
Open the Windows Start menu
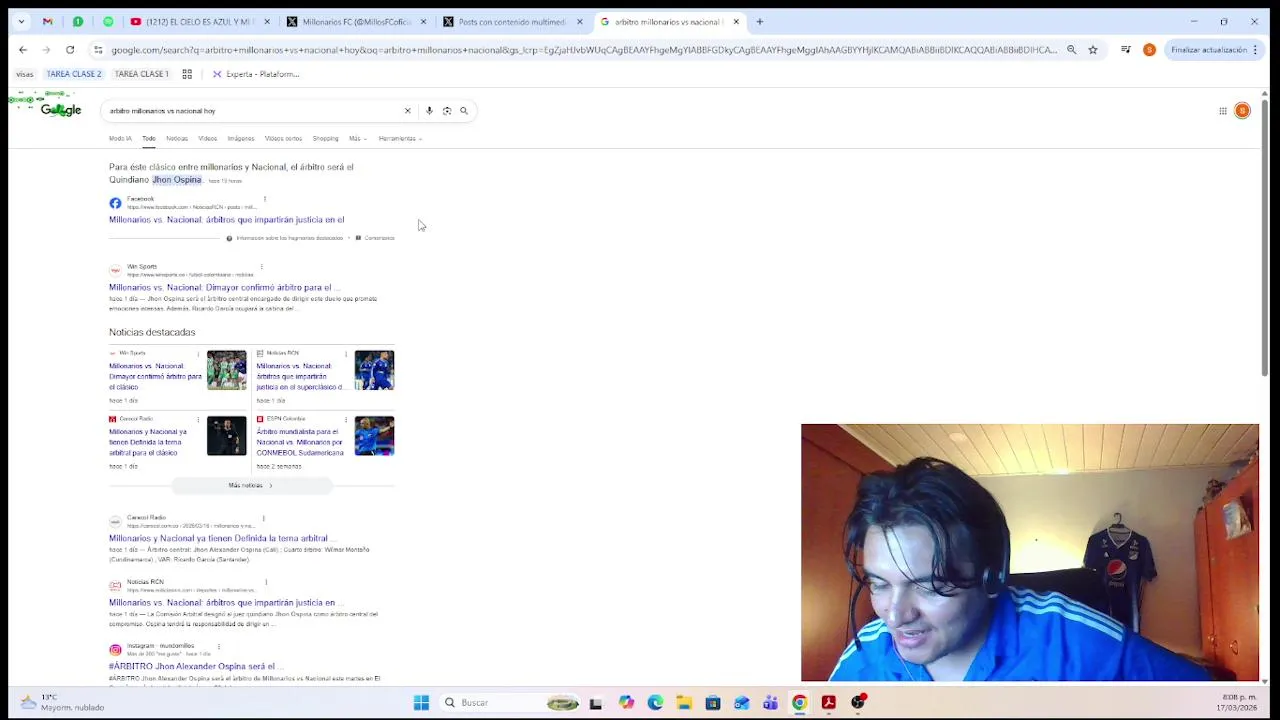tap(421, 703)
